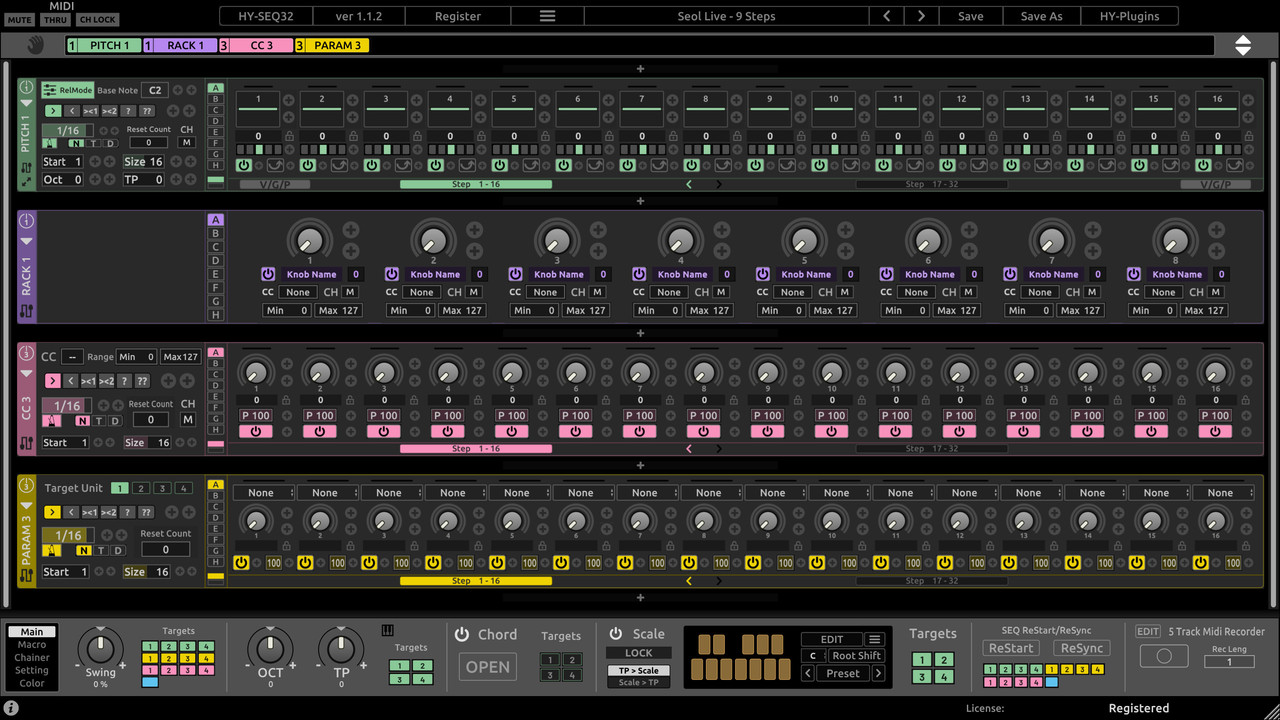Click the hand icon at top left

pos(35,45)
